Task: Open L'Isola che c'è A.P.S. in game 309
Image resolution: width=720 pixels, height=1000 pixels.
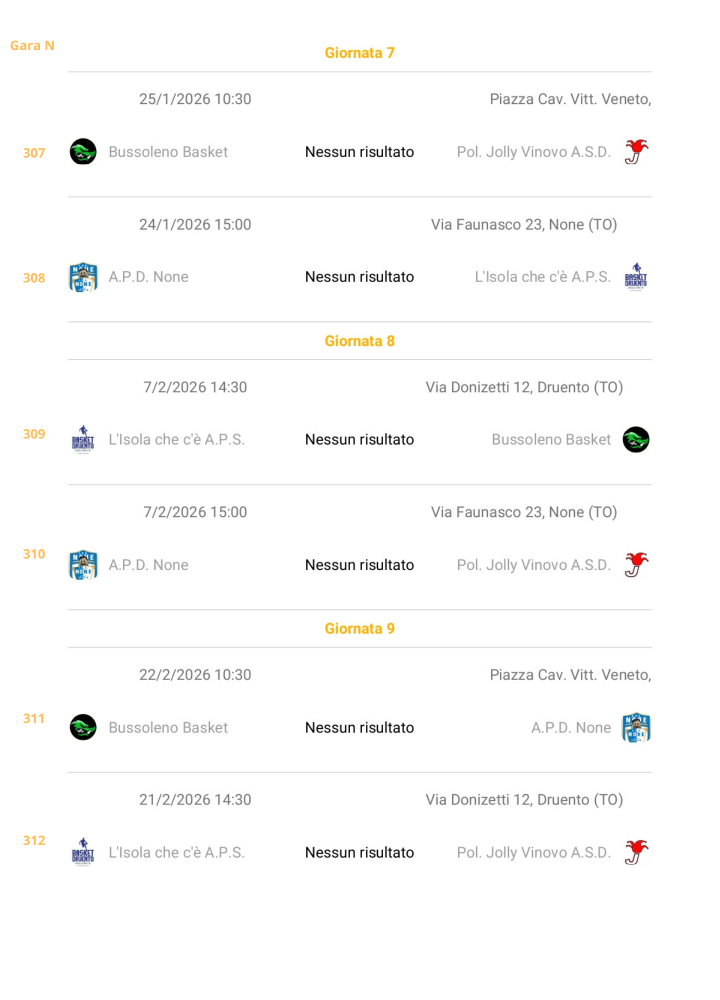Action: pos(176,440)
